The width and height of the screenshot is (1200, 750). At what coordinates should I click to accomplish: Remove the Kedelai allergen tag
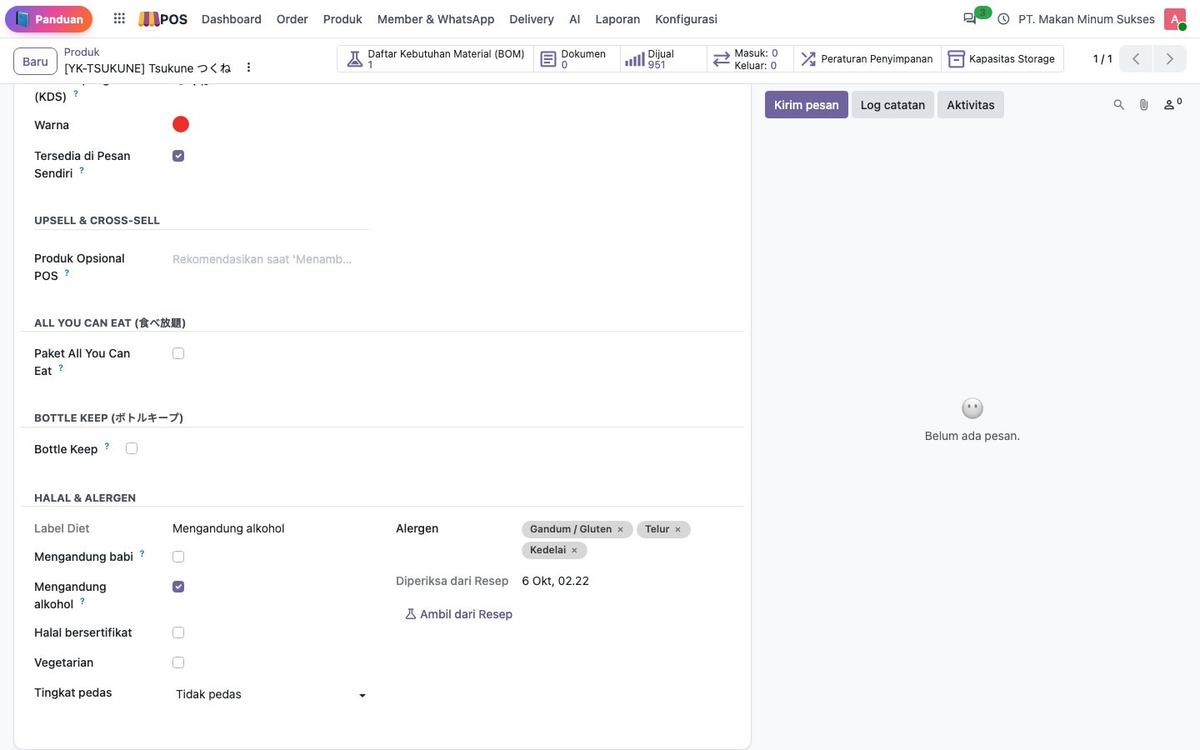click(574, 551)
